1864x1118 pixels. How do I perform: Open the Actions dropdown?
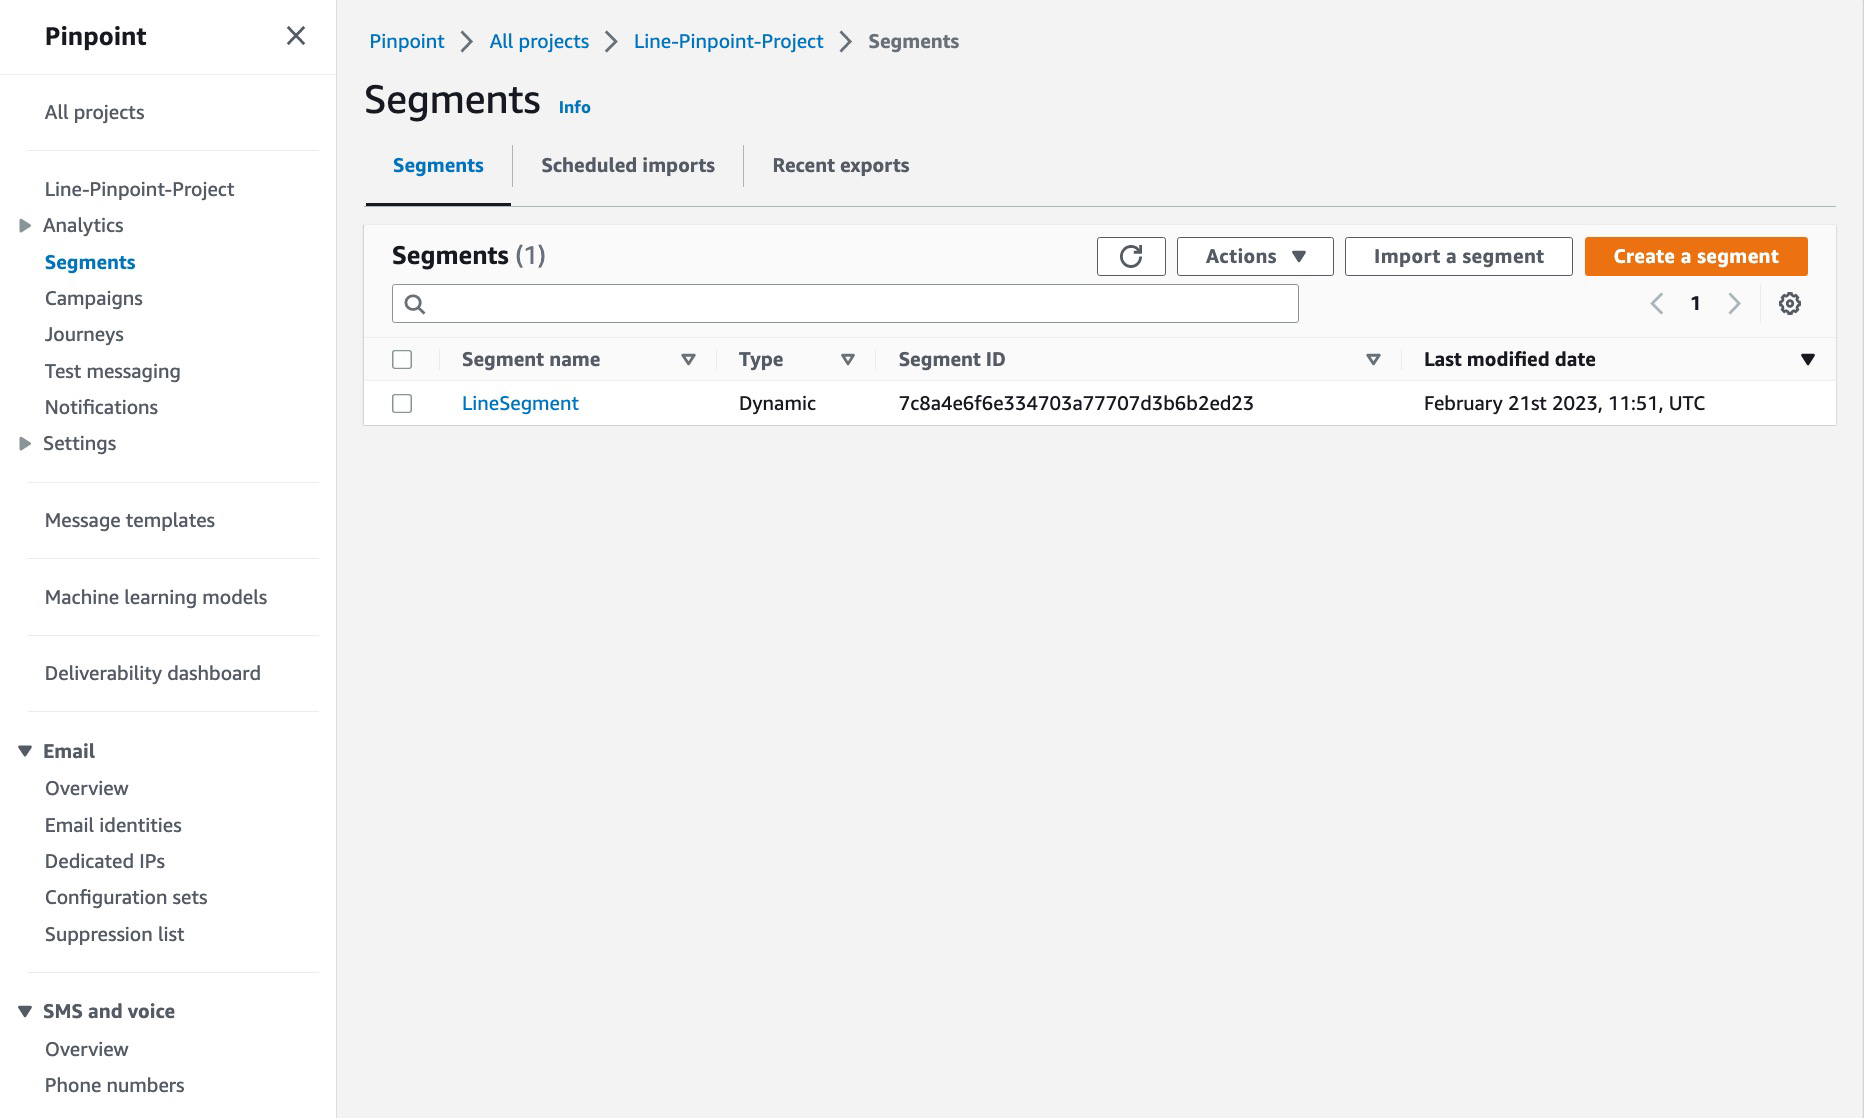1253,256
